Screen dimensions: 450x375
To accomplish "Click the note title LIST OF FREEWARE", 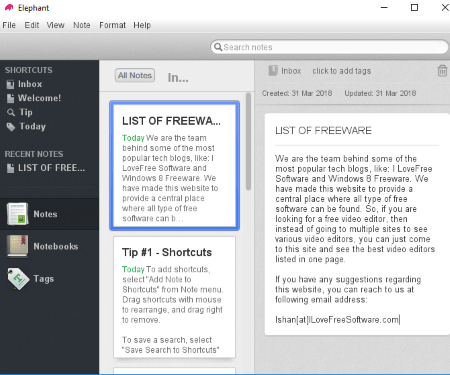I will tap(323, 130).
